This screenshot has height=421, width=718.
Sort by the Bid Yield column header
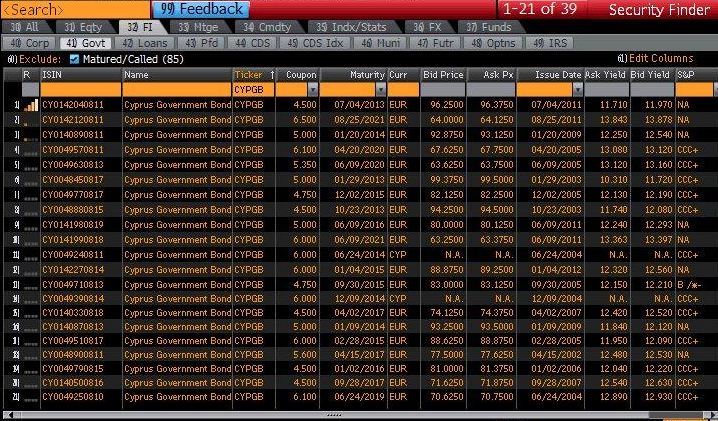652,75
